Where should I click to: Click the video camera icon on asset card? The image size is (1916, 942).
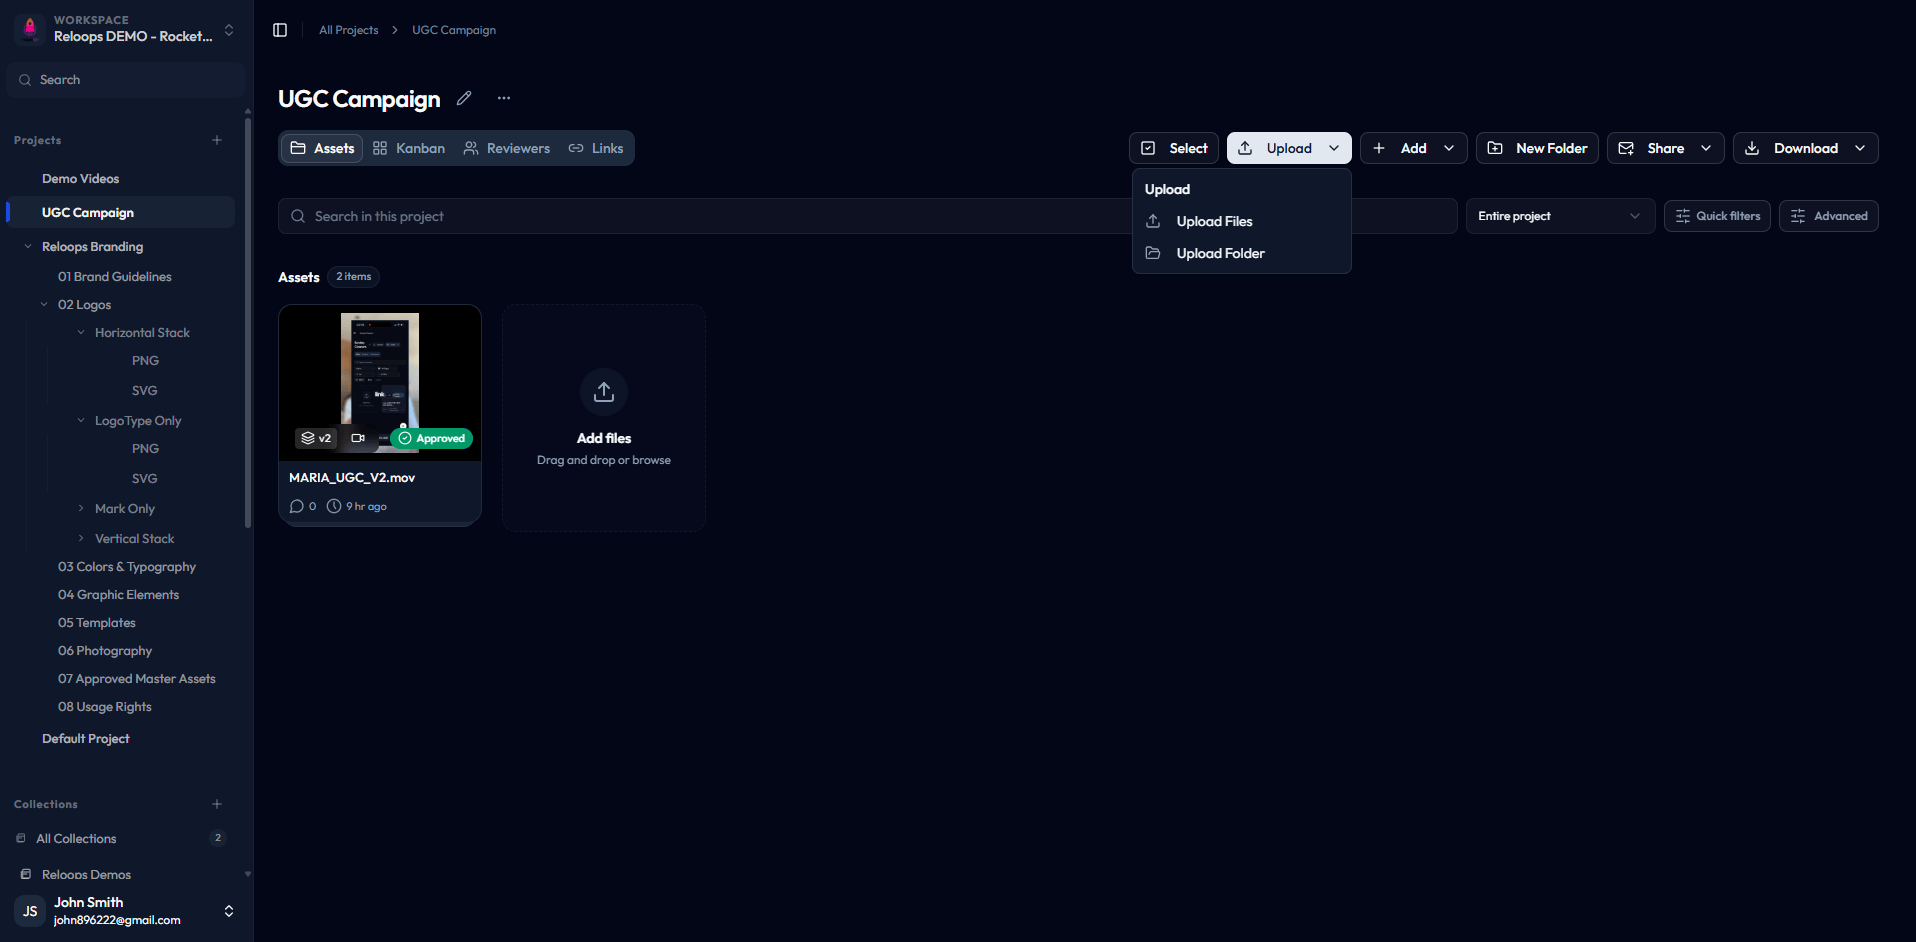pyautogui.click(x=358, y=438)
